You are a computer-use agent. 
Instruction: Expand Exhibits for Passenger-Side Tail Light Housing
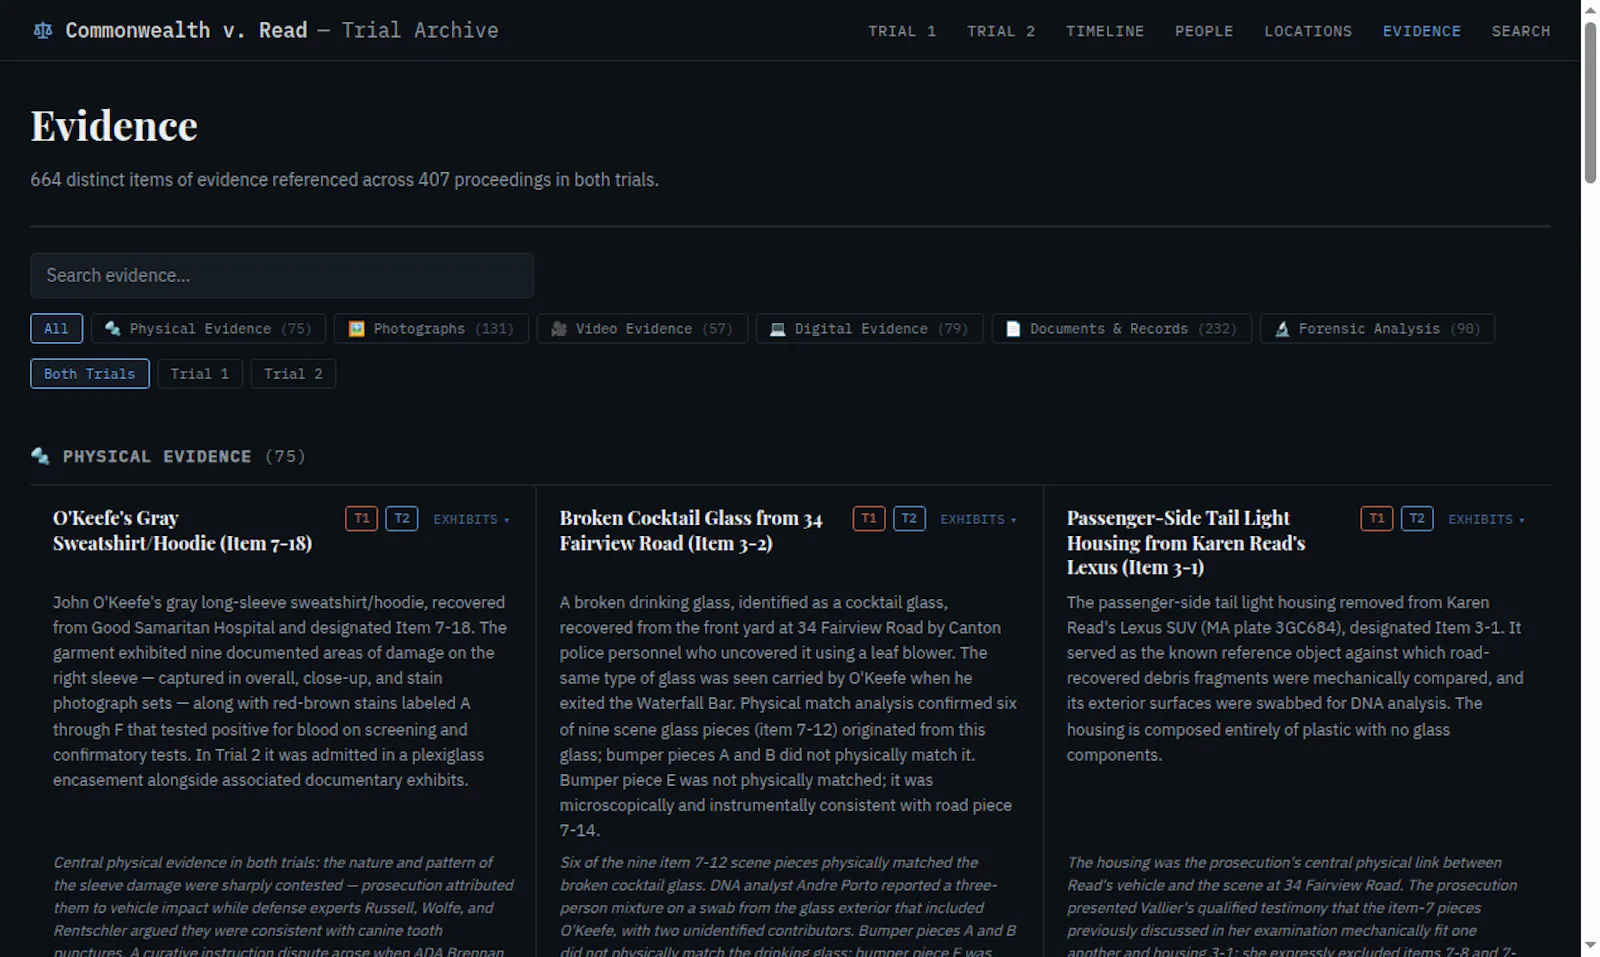pyautogui.click(x=1486, y=520)
